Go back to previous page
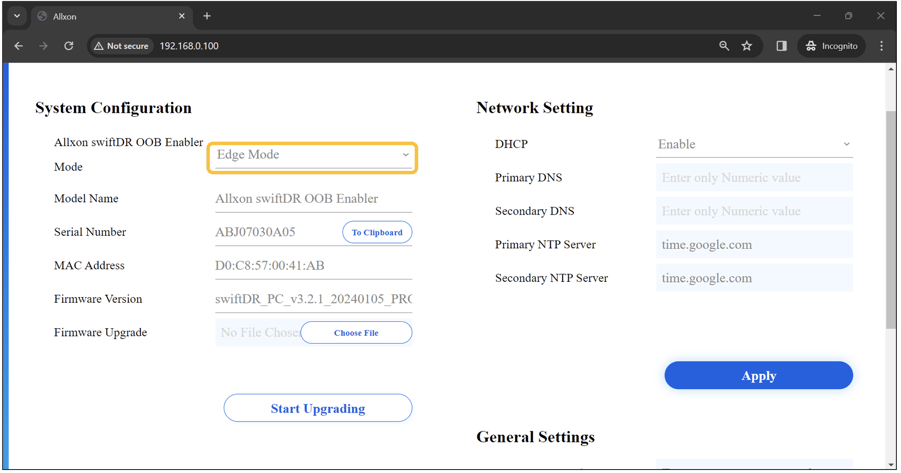 (x=18, y=46)
